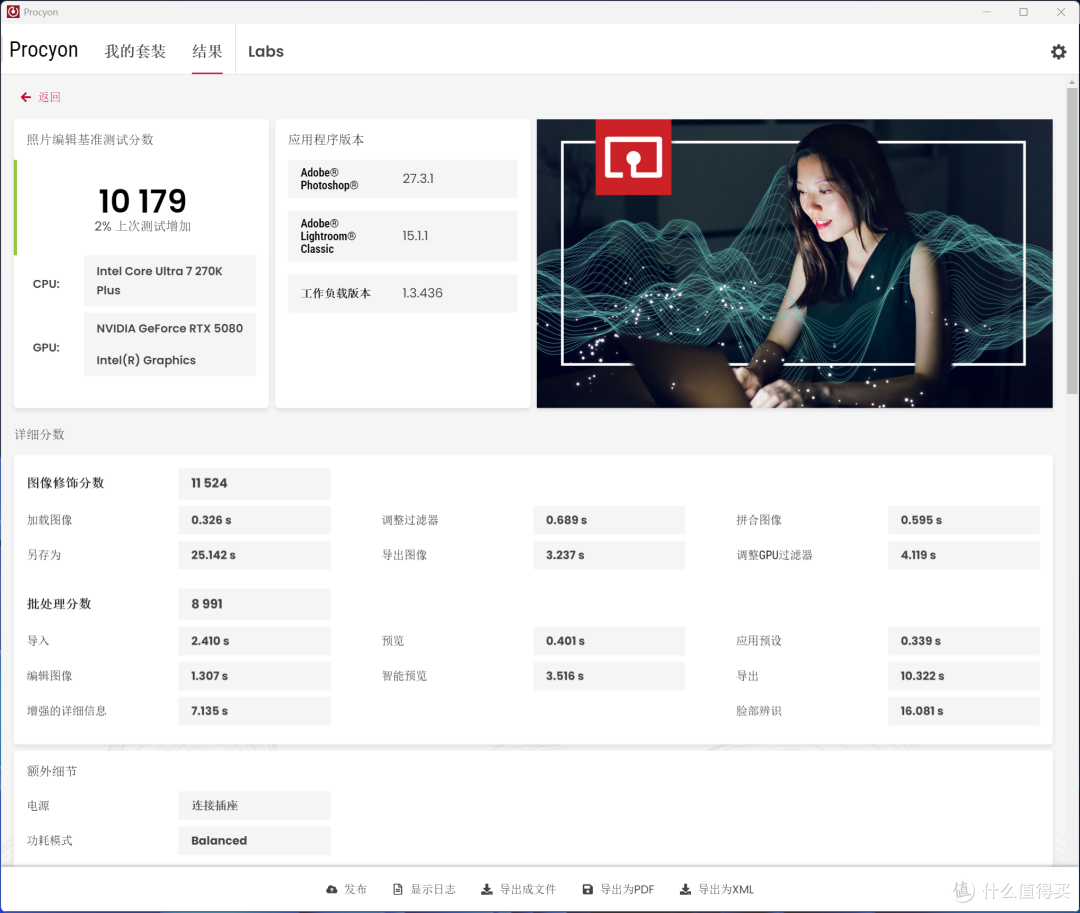This screenshot has height=913, width=1080.
Task: Click 导出 value 10.322 s
Action: [x=964, y=676]
